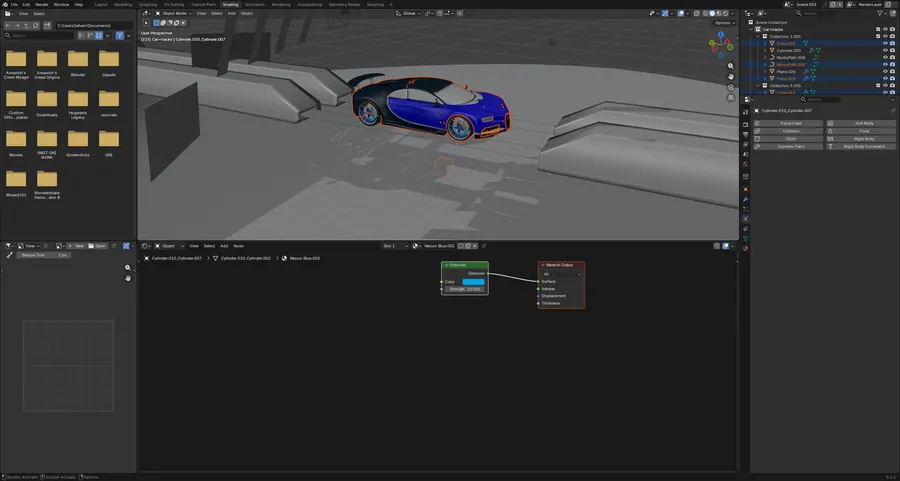Open the Edit menu

(26, 5)
